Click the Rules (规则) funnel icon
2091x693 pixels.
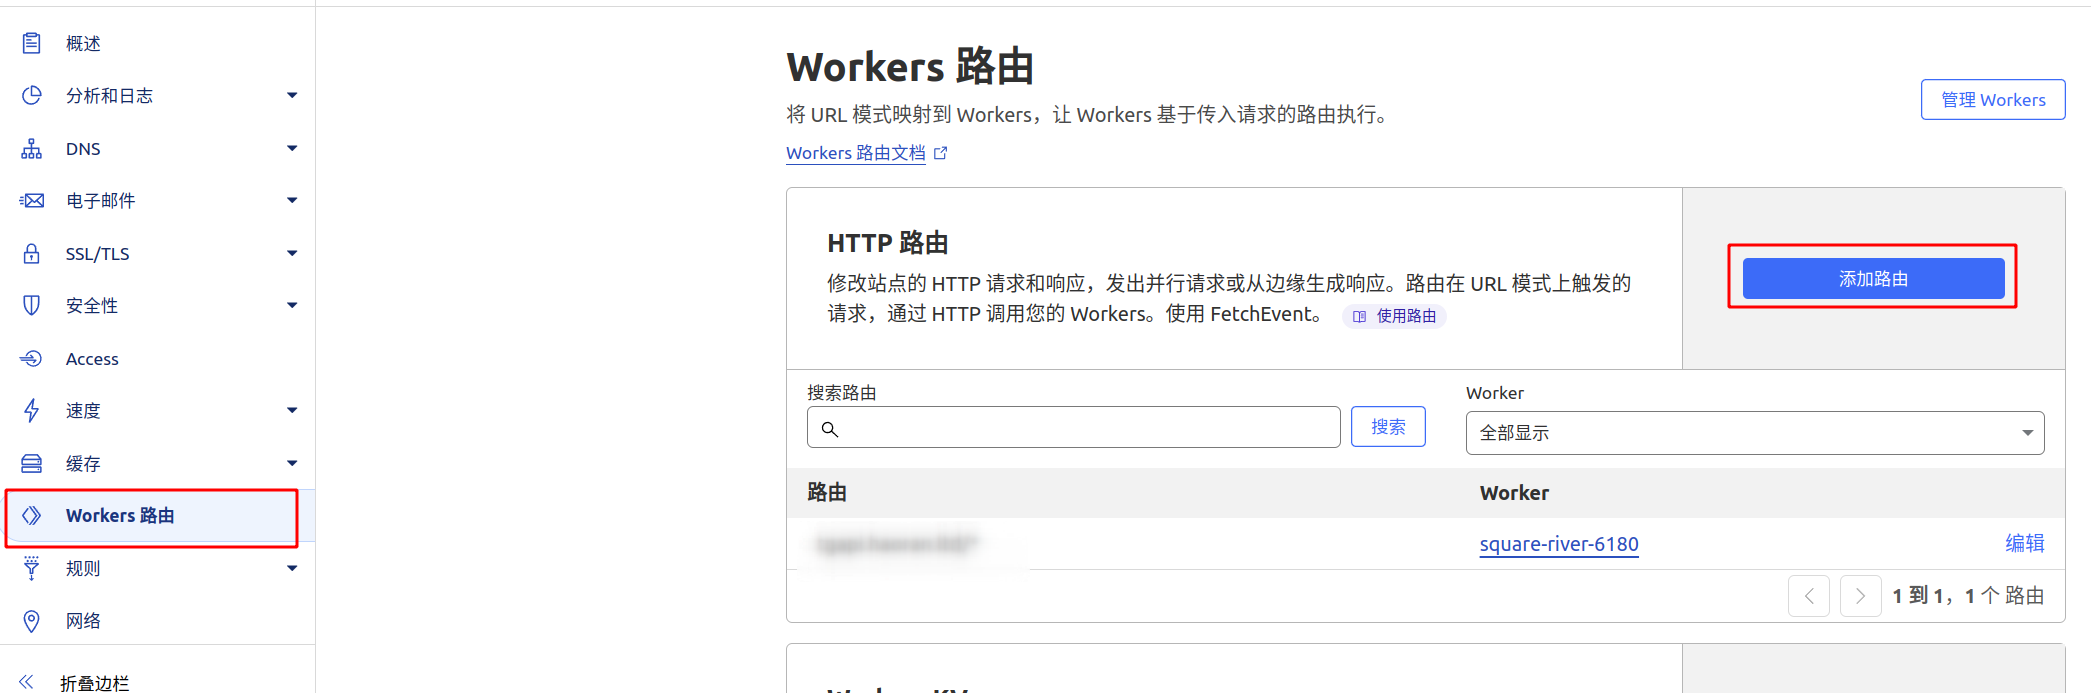pos(32,568)
